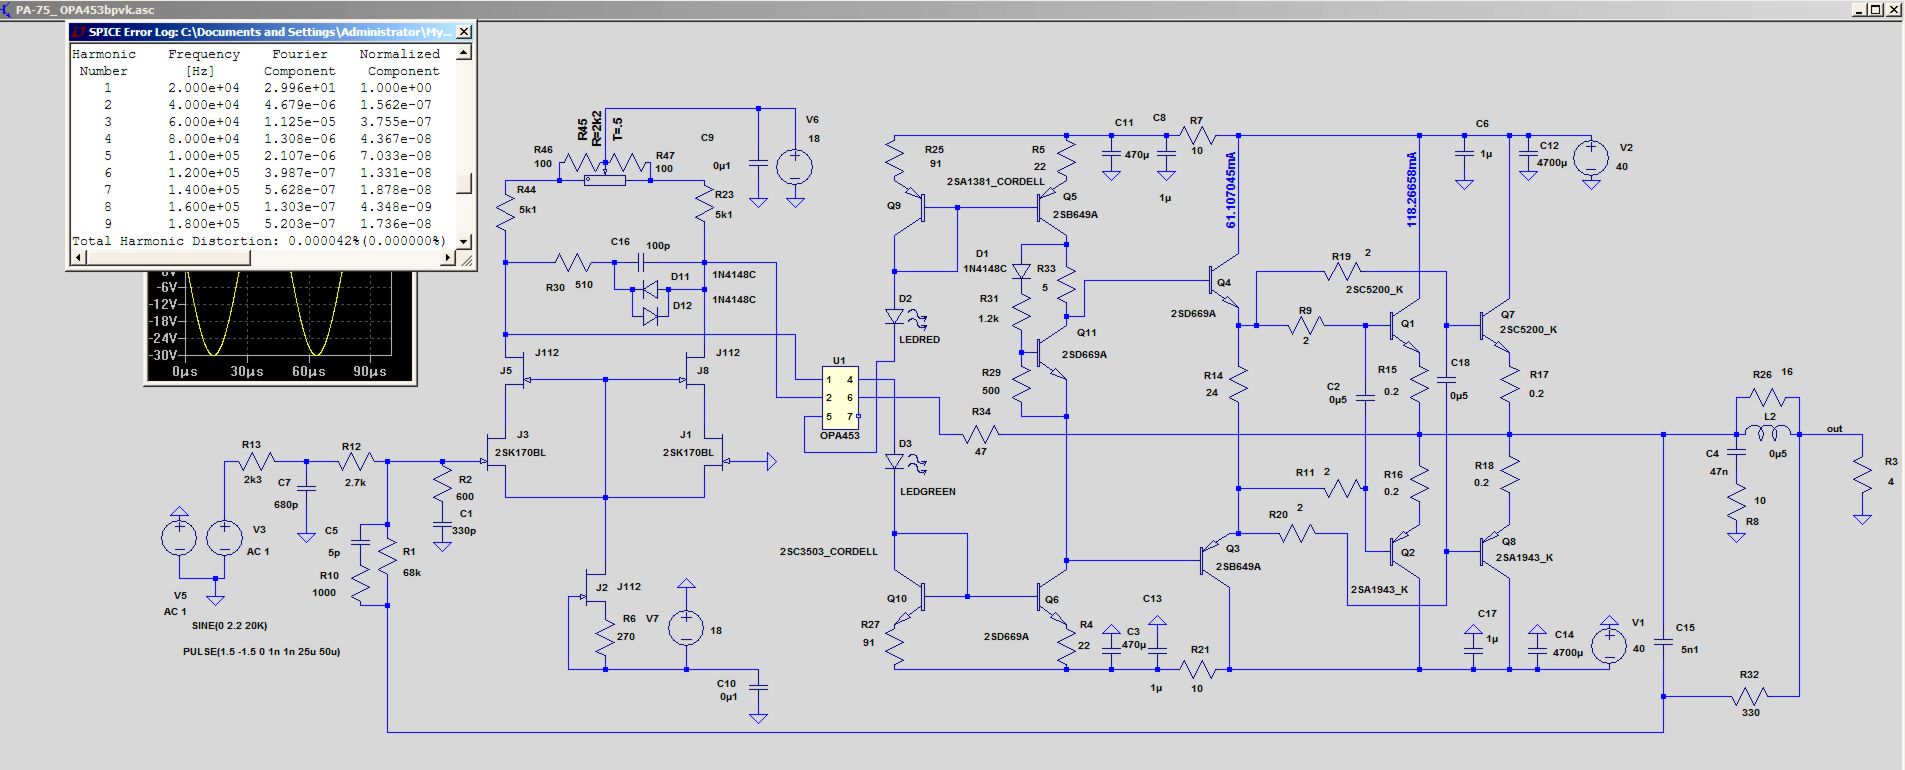Screen dimensions: 1905x770
Task: Select the C15 capacitor symbol
Action: click(x=1663, y=642)
